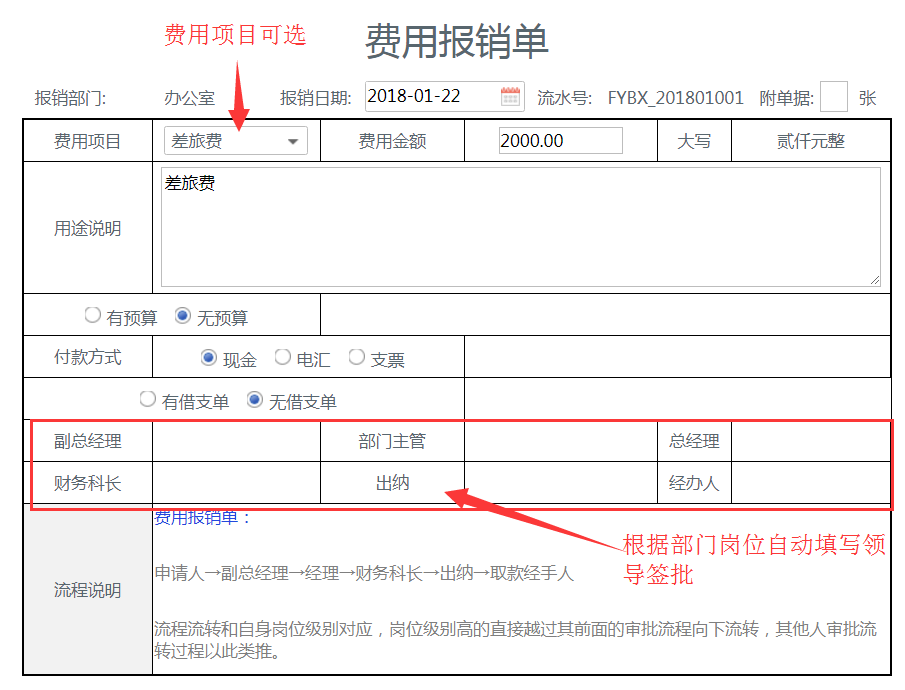Click the 费用金额 input showing 2000.00
The width and height of the screenshot is (905, 690).
click(x=560, y=141)
